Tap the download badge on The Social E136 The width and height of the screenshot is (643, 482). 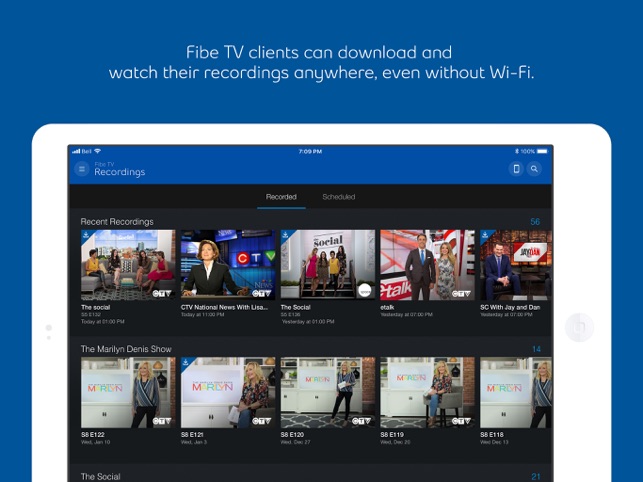coord(286,235)
